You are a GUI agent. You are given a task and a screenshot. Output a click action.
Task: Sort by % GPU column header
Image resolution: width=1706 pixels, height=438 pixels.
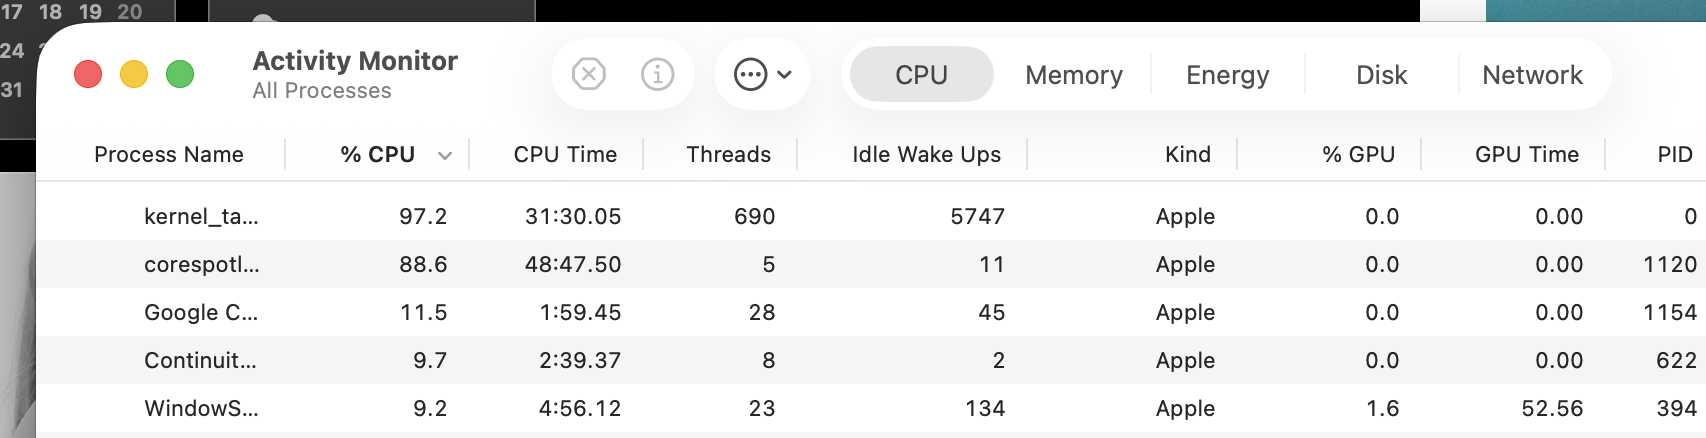[1358, 155]
